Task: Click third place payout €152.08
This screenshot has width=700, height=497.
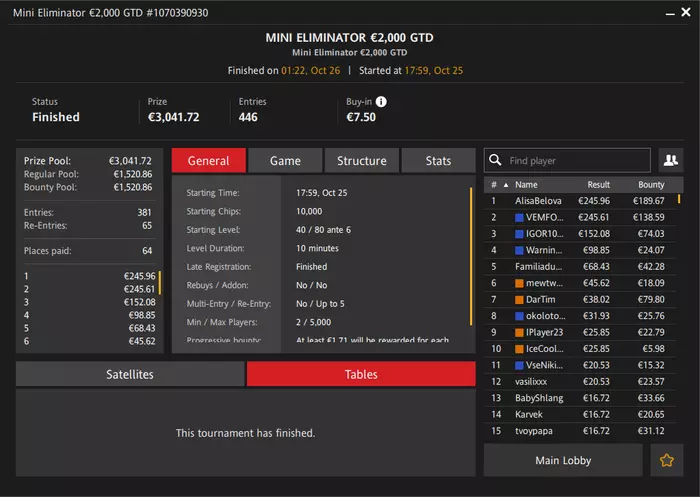Action: click(140, 302)
